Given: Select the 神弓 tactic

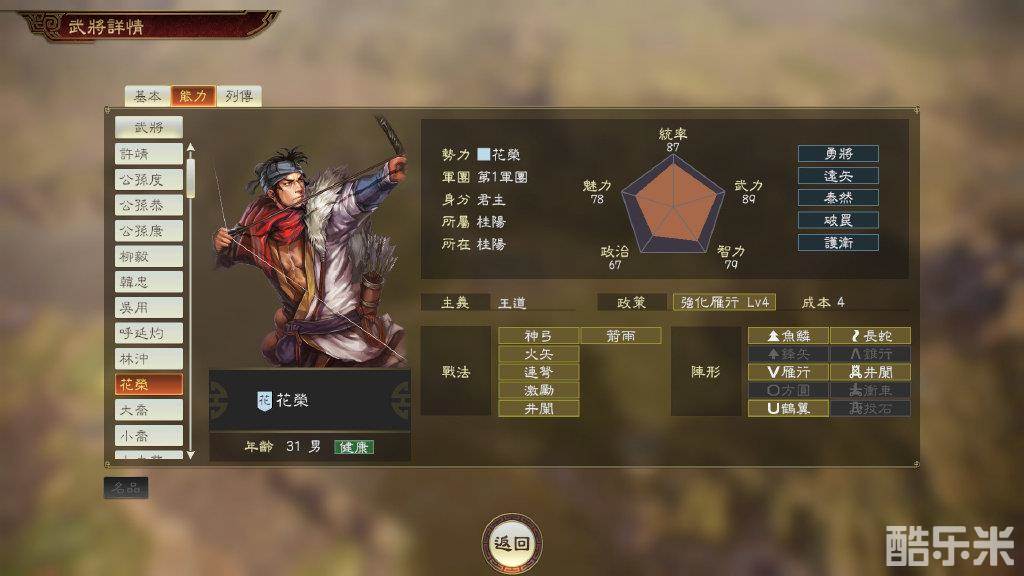Looking at the screenshot, I should (538, 336).
